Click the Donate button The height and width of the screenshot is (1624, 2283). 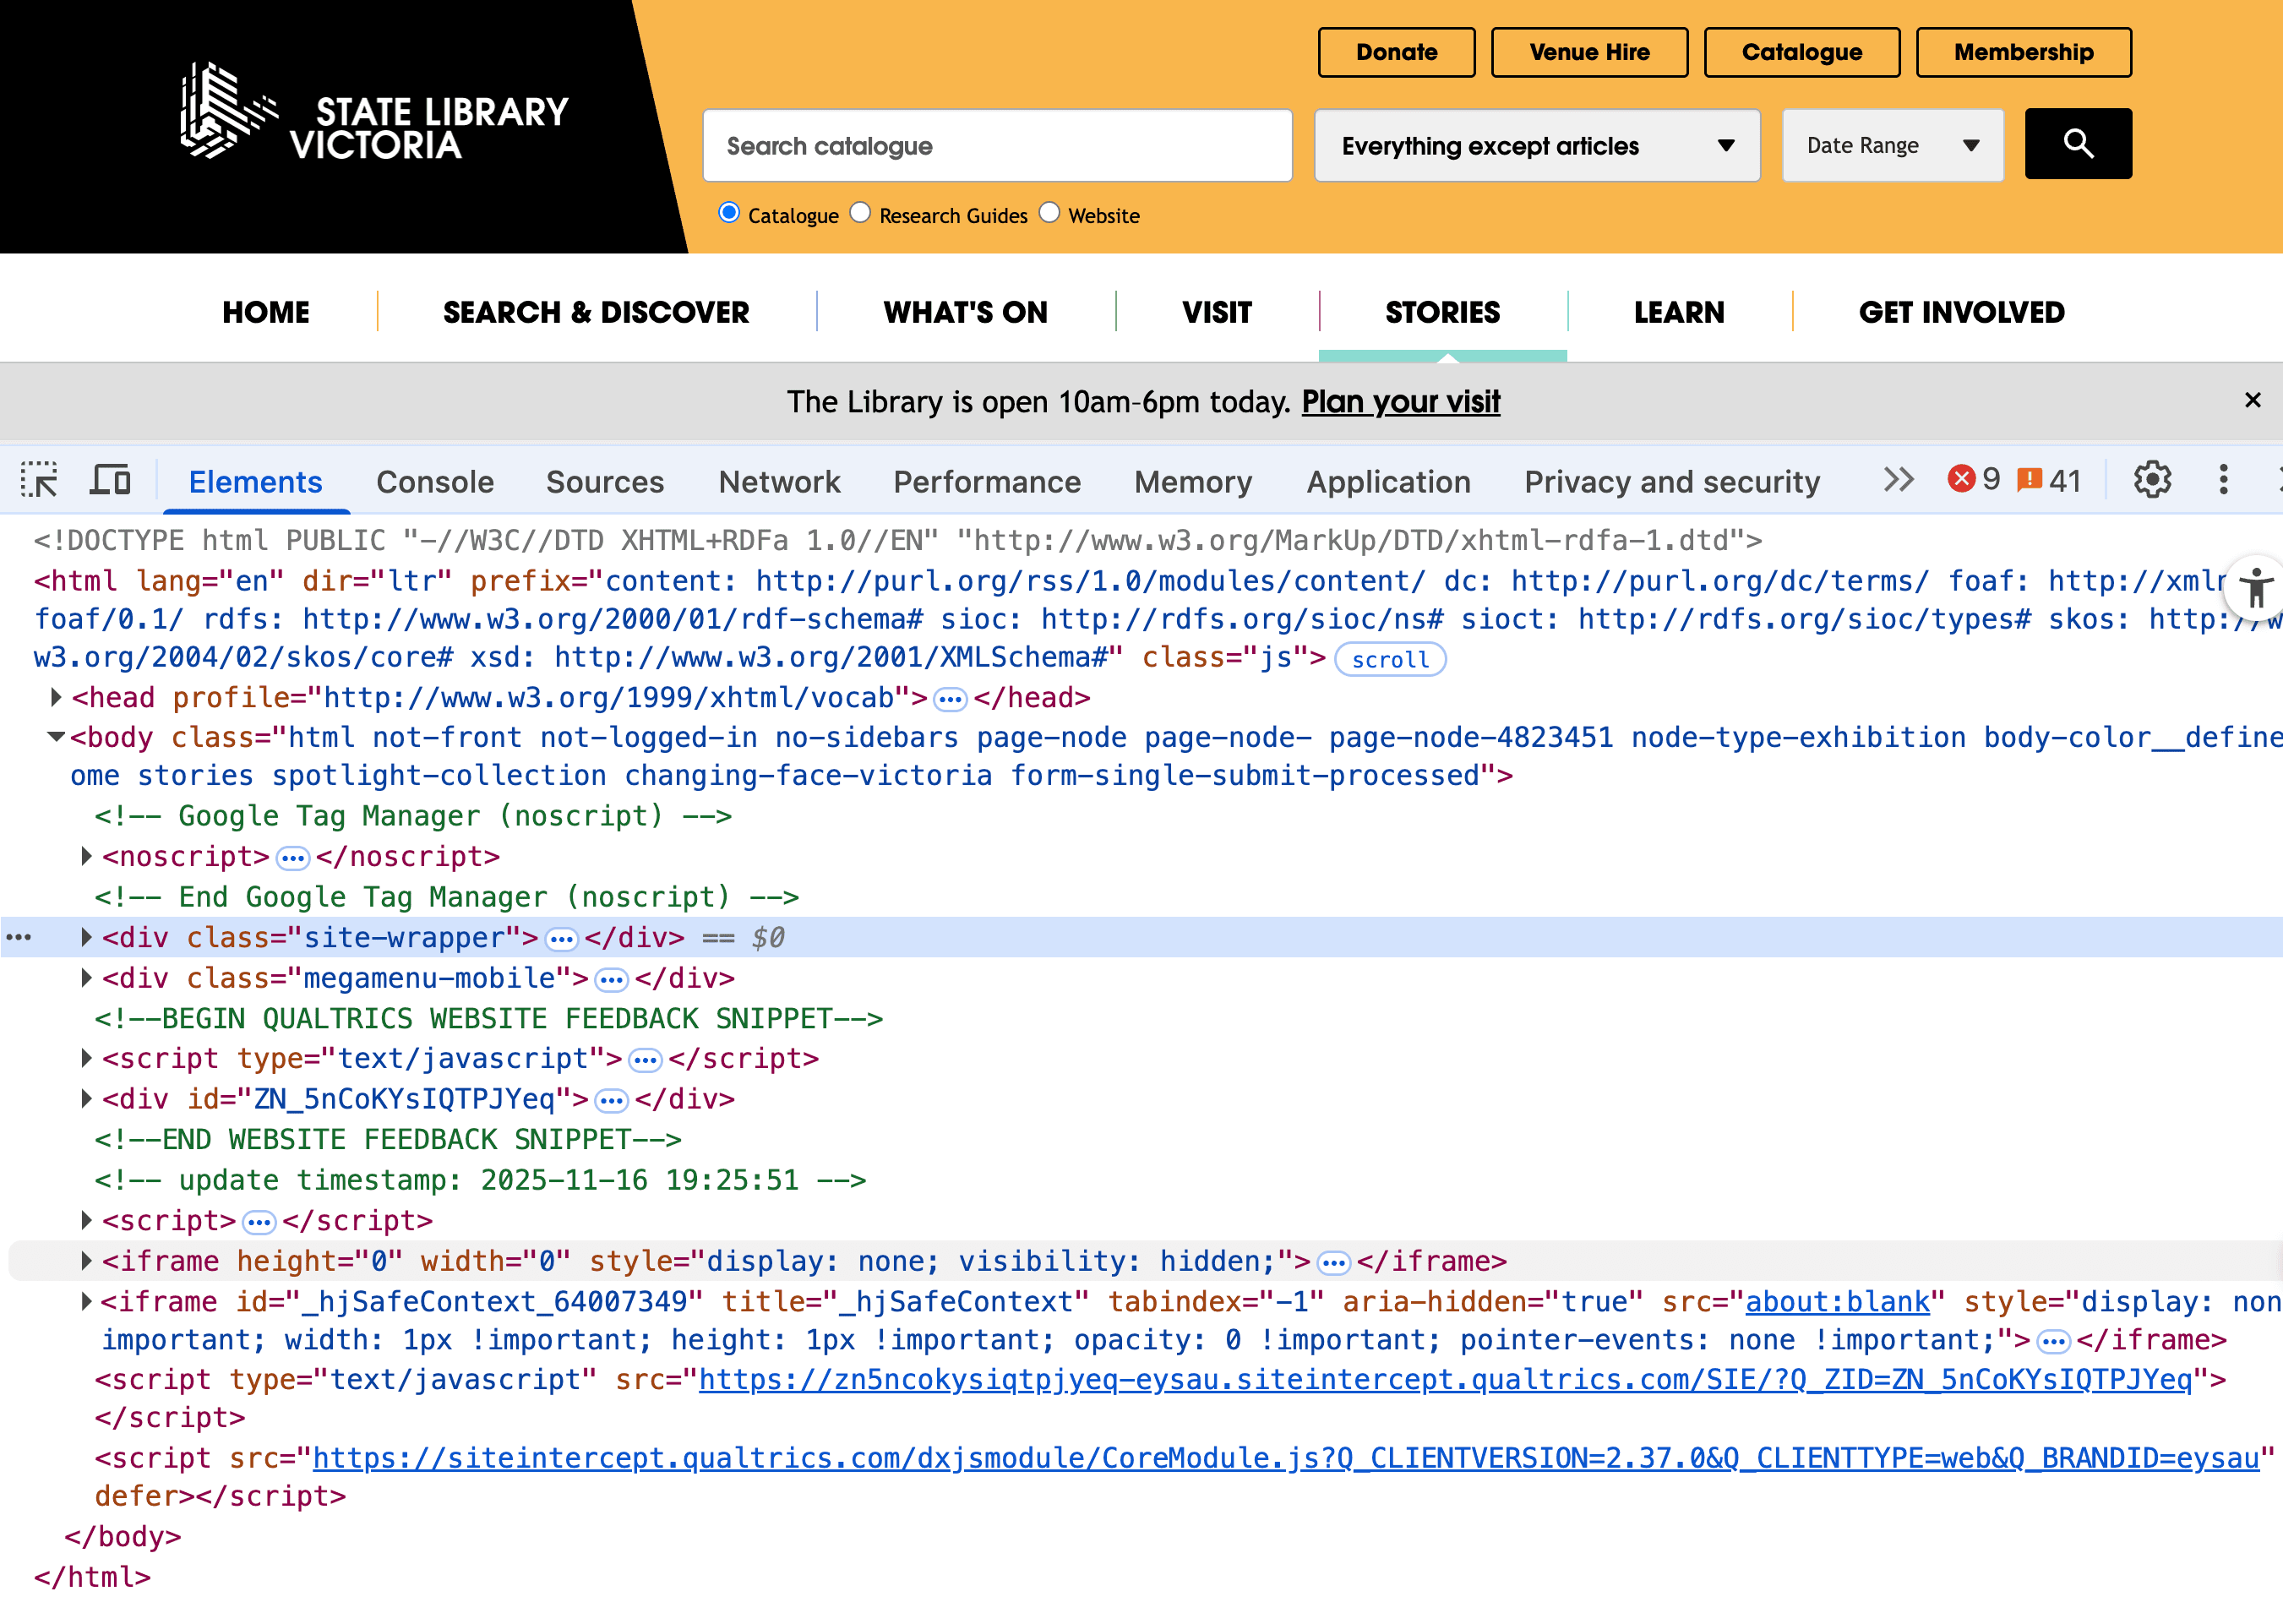point(1396,52)
